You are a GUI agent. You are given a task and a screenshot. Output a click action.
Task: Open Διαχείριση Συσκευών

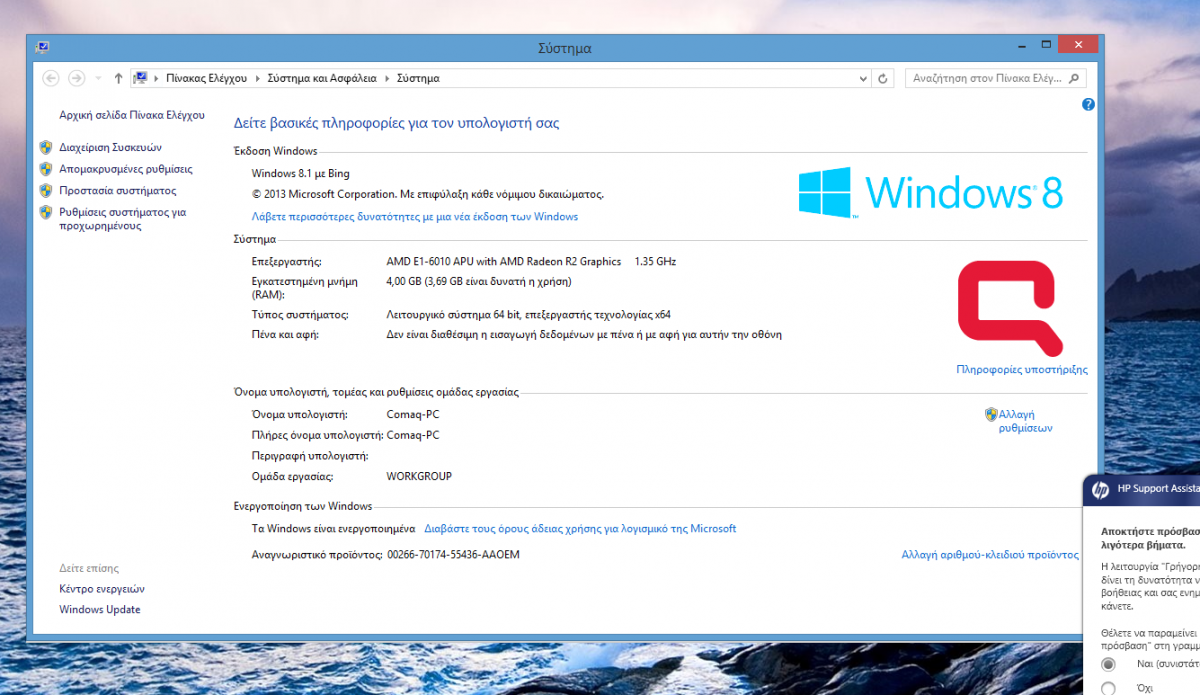(110, 147)
